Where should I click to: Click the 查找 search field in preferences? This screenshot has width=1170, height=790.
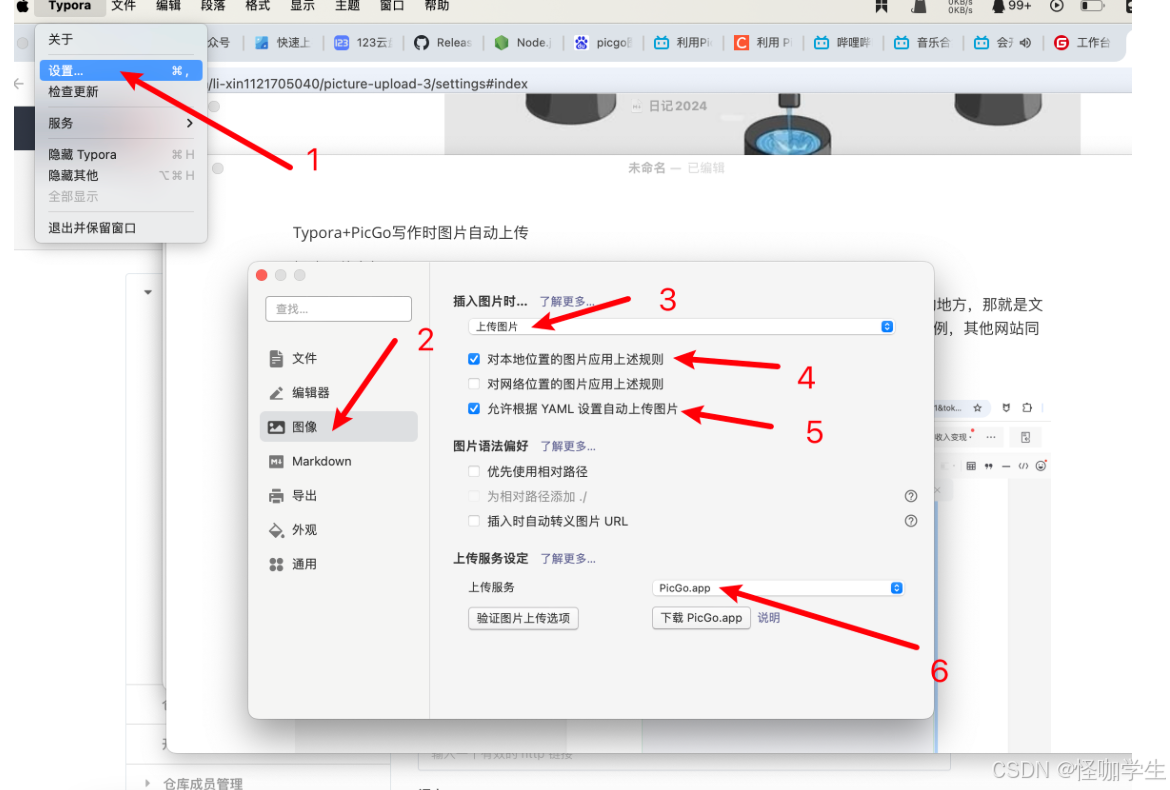tap(338, 309)
